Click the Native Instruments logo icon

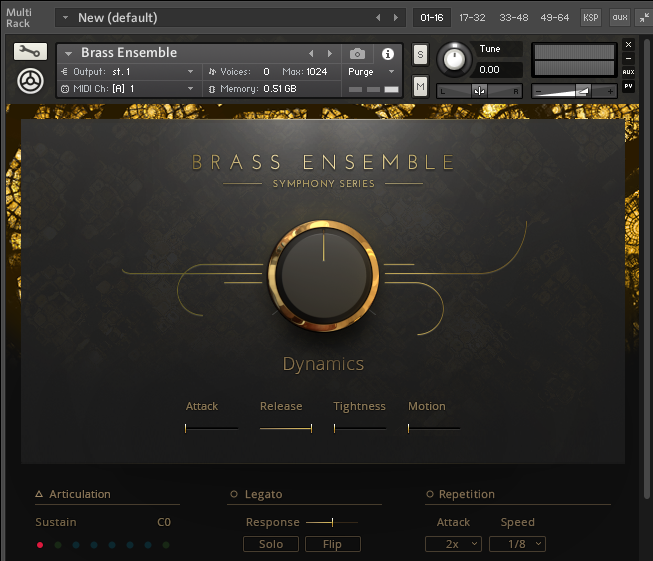click(x=30, y=81)
